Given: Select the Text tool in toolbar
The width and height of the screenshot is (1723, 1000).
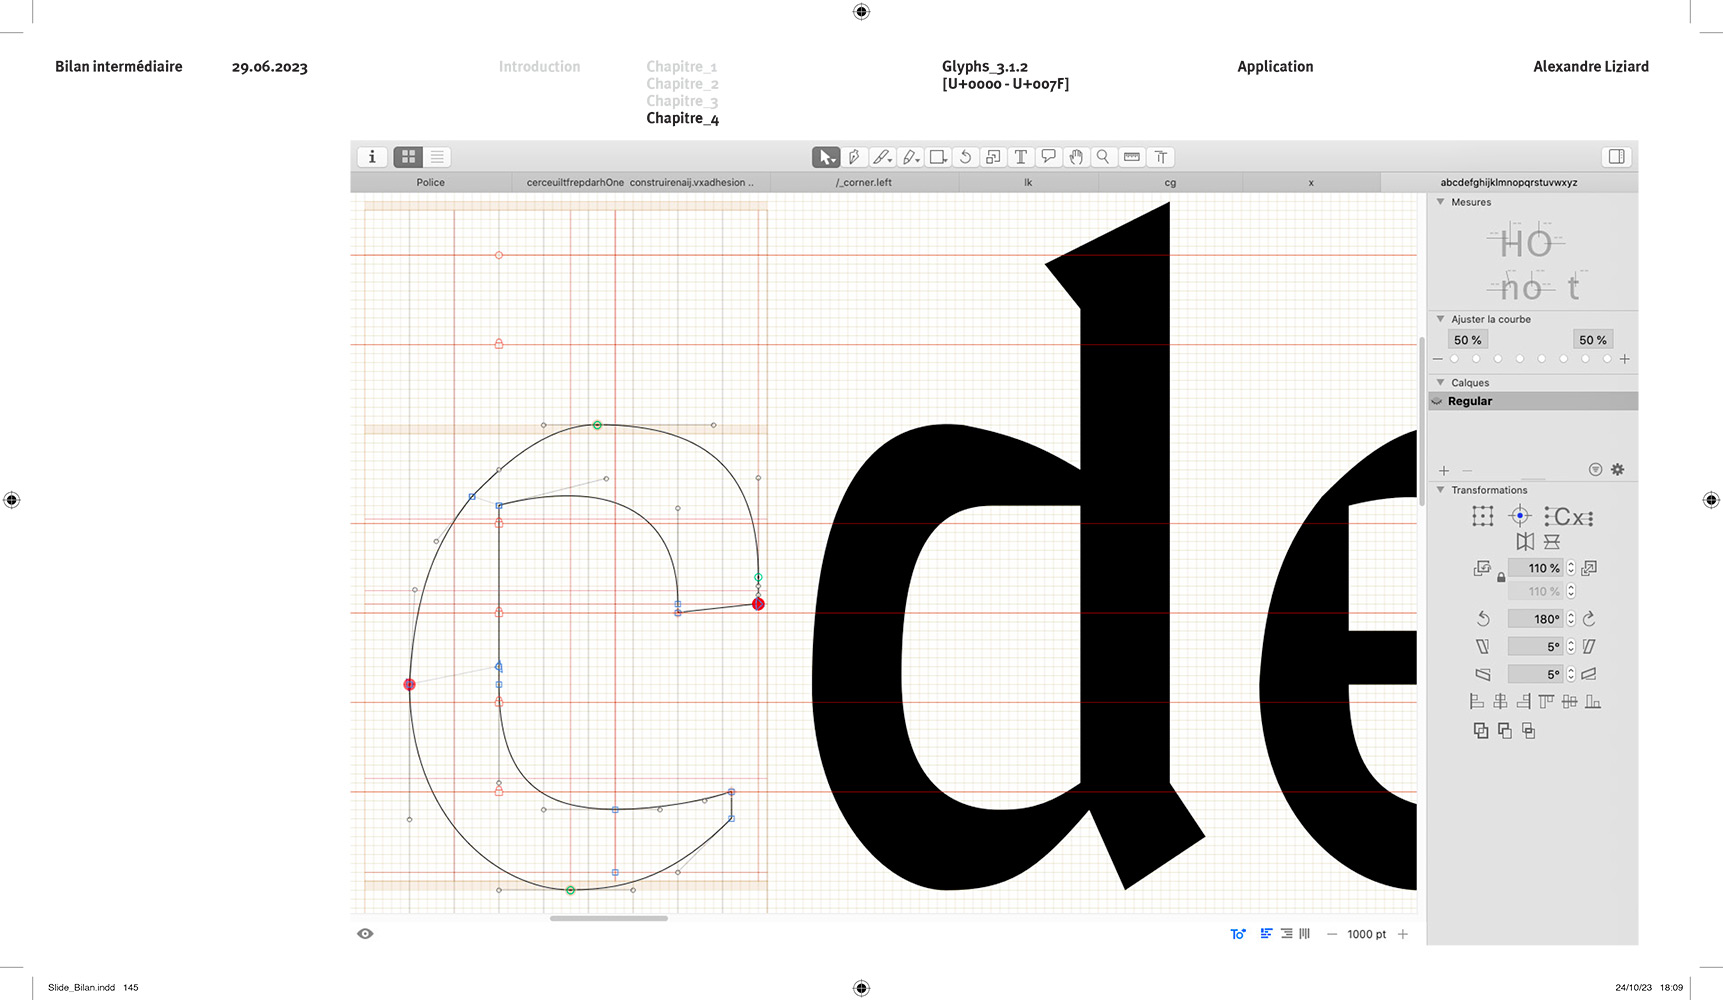Looking at the screenshot, I should pos(1020,157).
